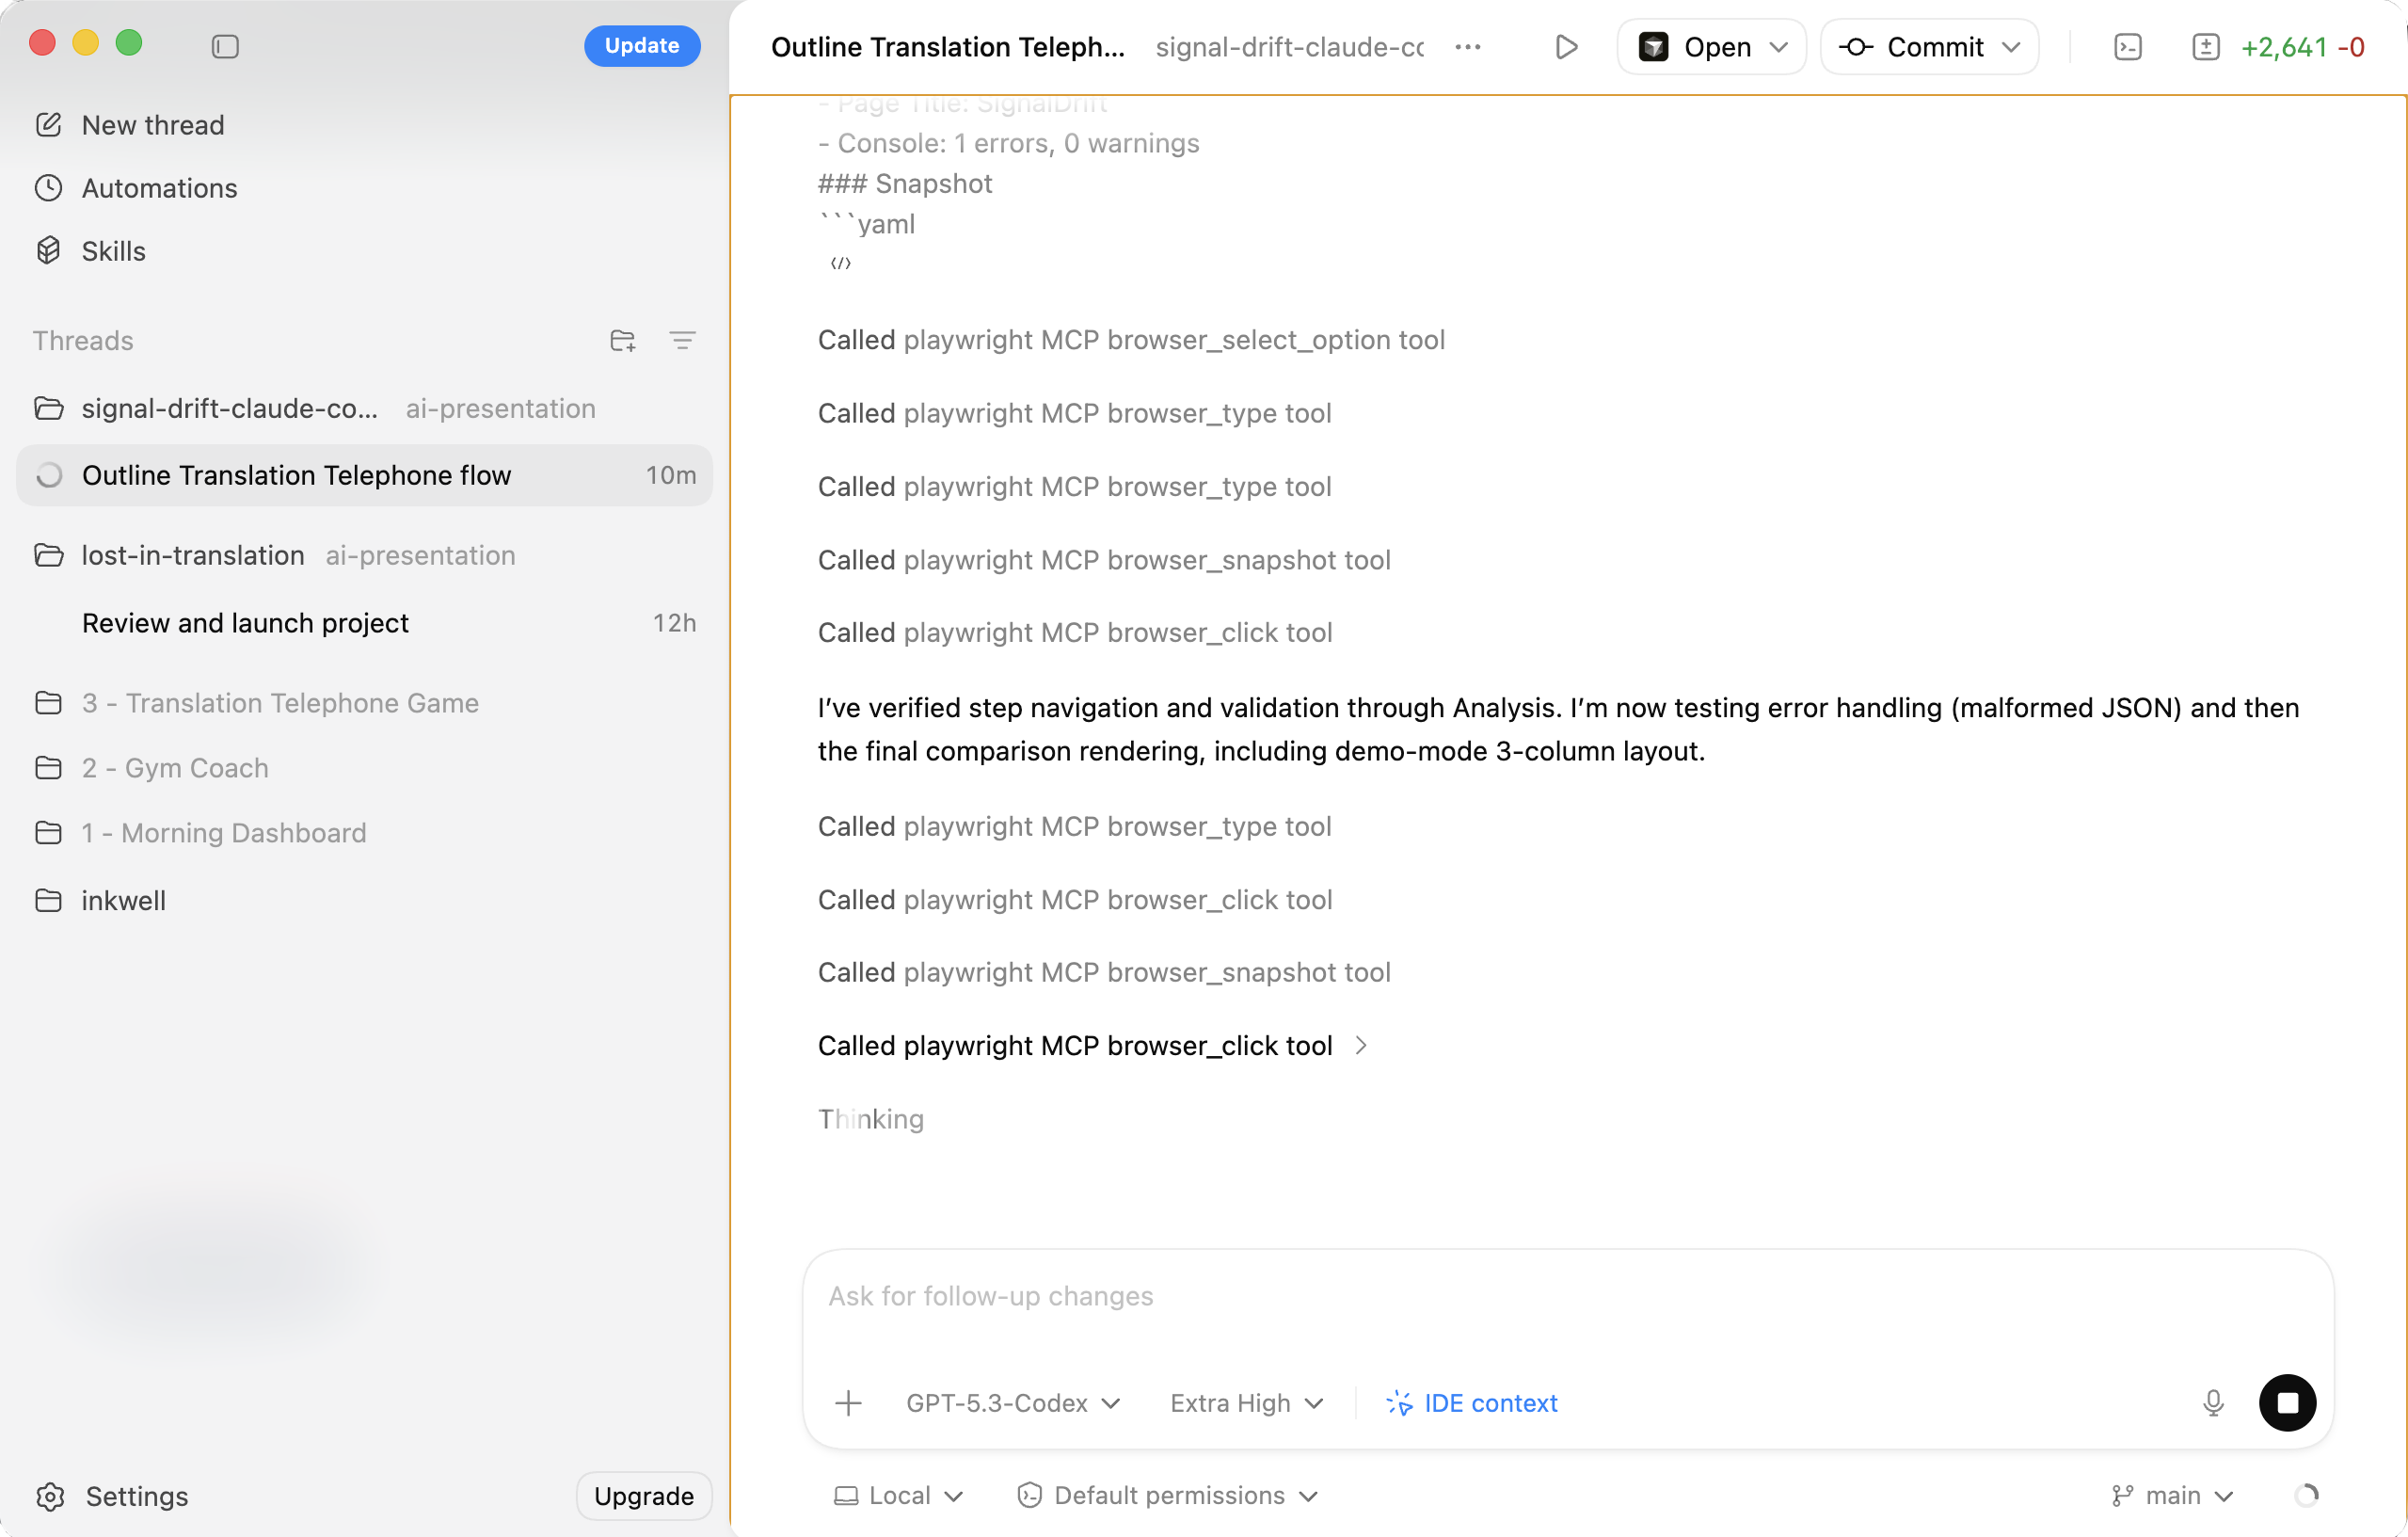This screenshot has height=1537, width=2408.
Task: Open the diff changes icon
Action: click(x=2205, y=47)
